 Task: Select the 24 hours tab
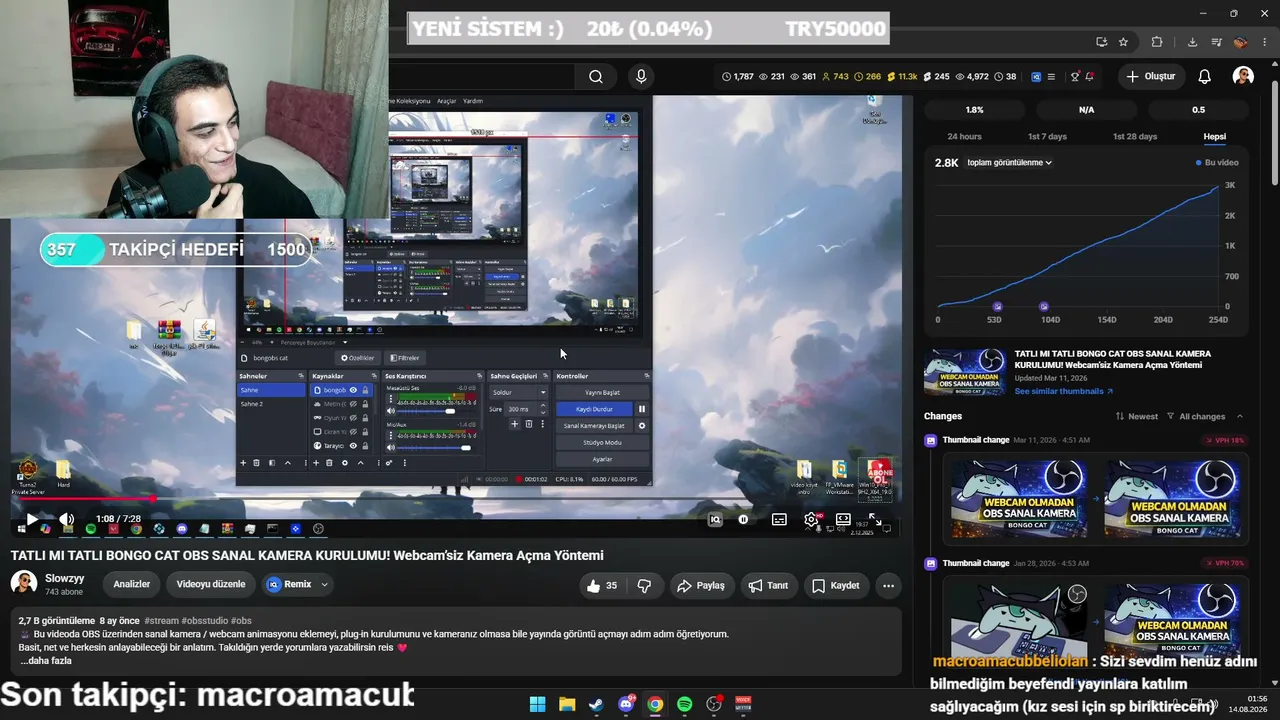(x=964, y=137)
